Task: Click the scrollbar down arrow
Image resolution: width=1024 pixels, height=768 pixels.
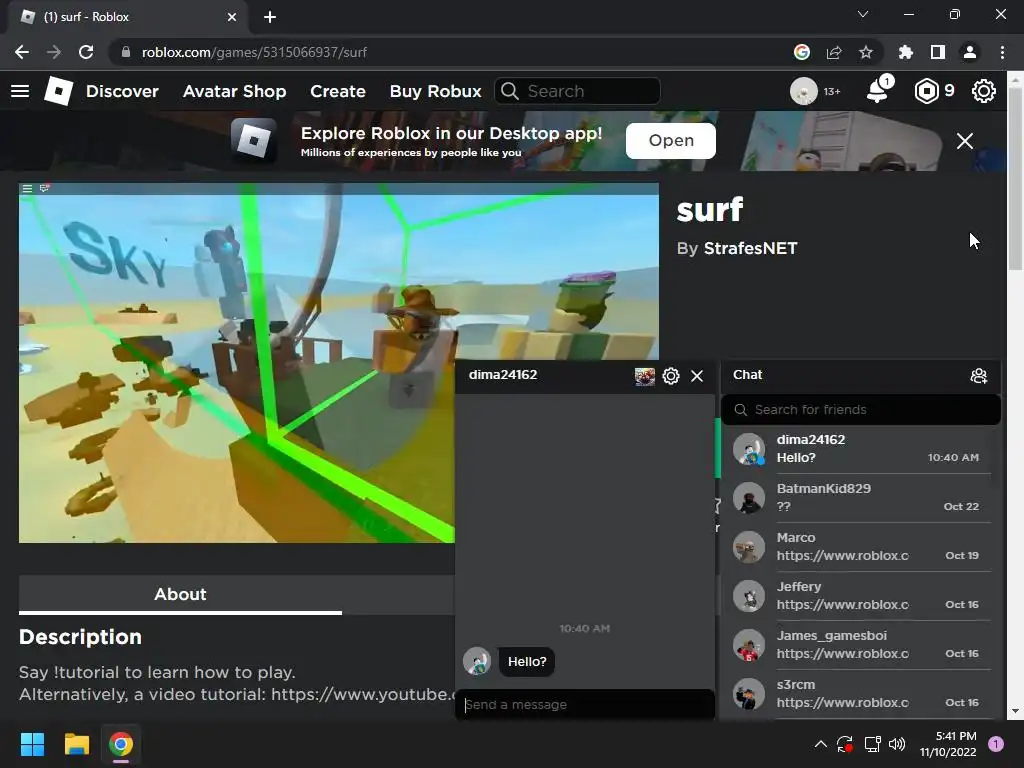Action: (x=1016, y=711)
